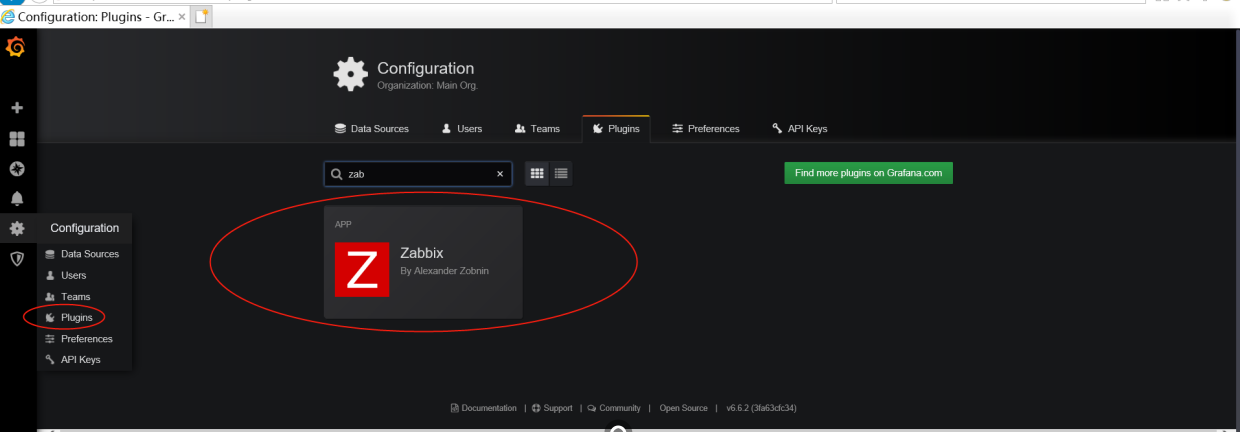Click the Organization: Main Org. subtitle
This screenshot has height=432, width=1241.
click(427, 86)
